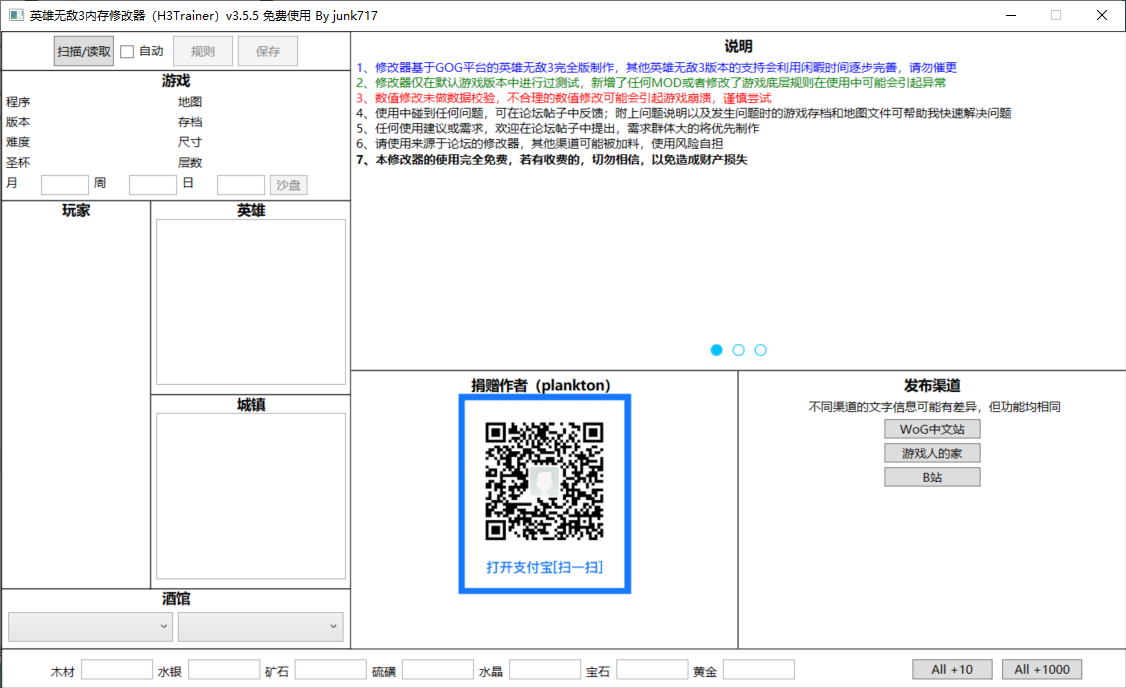This screenshot has height=688, width=1126.
Task: Minimize the H3Trainer window
Action: (x=1011, y=15)
